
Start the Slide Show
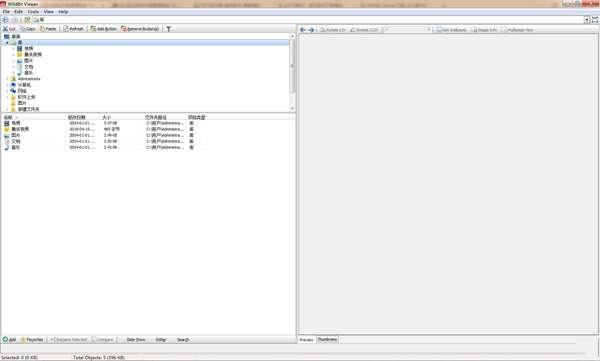pos(136,340)
